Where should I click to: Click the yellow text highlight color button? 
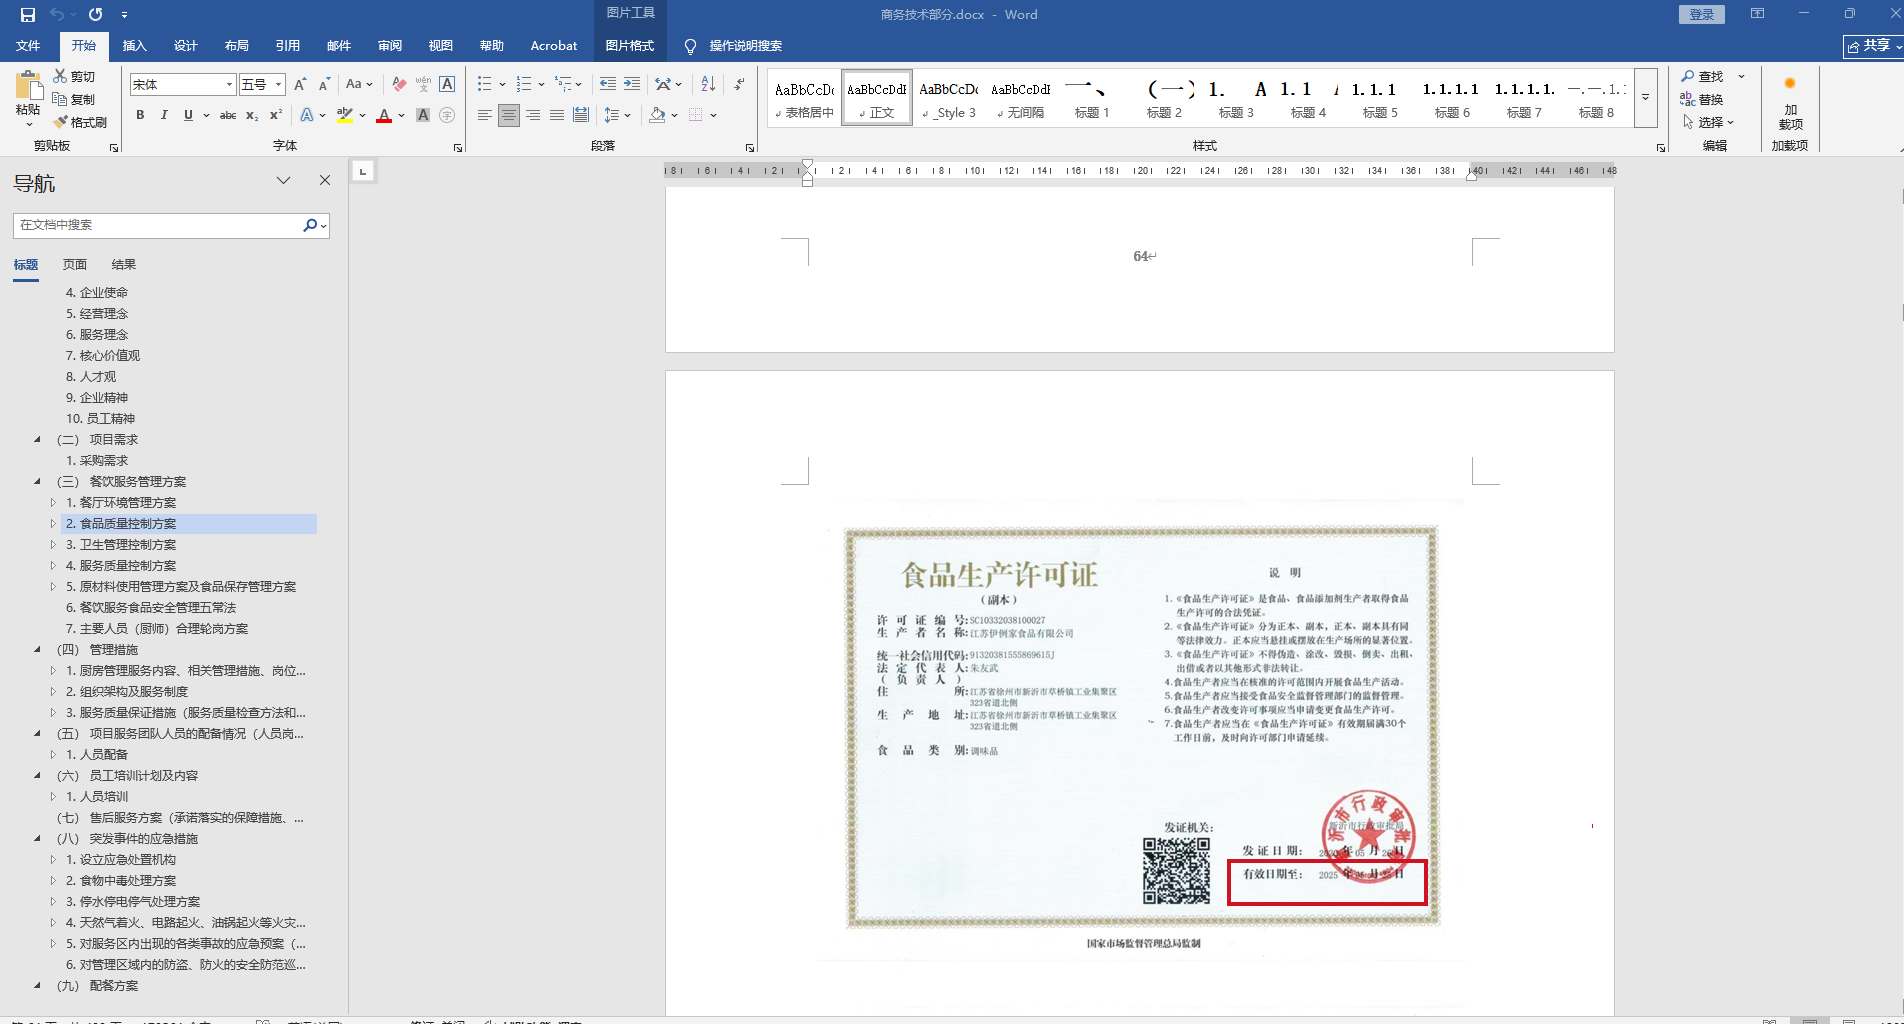click(x=345, y=115)
